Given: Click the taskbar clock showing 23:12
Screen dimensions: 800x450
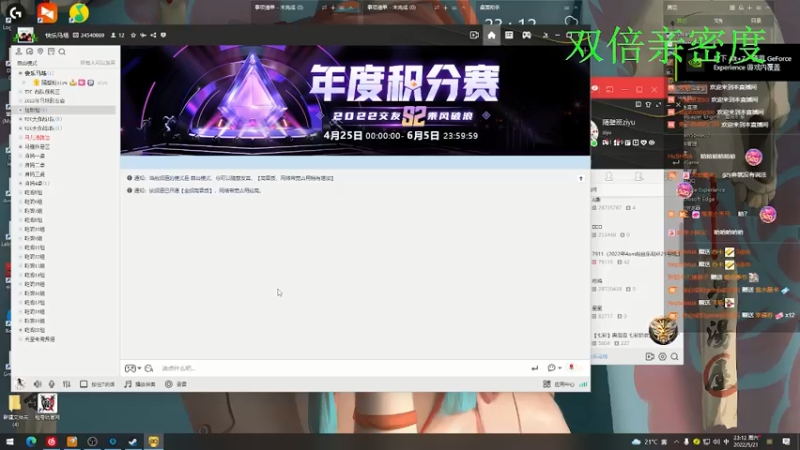Looking at the screenshot, I should (746, 441).
